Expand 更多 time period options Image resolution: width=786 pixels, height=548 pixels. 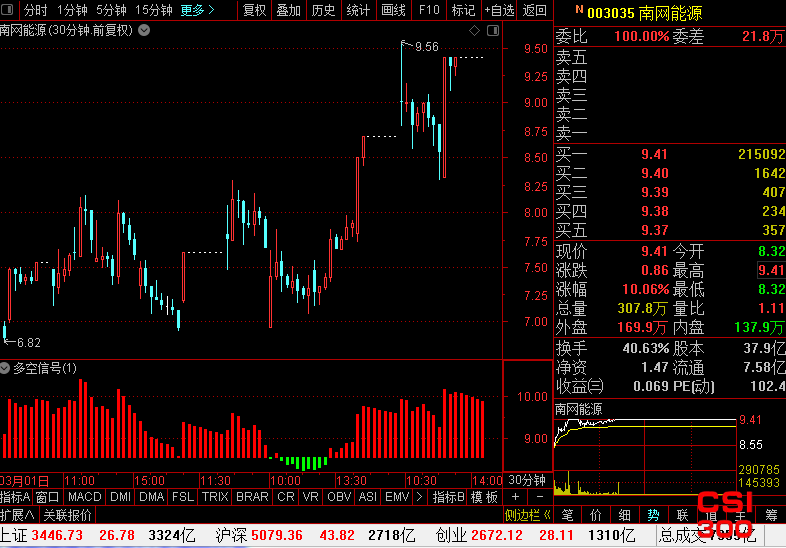198,10
